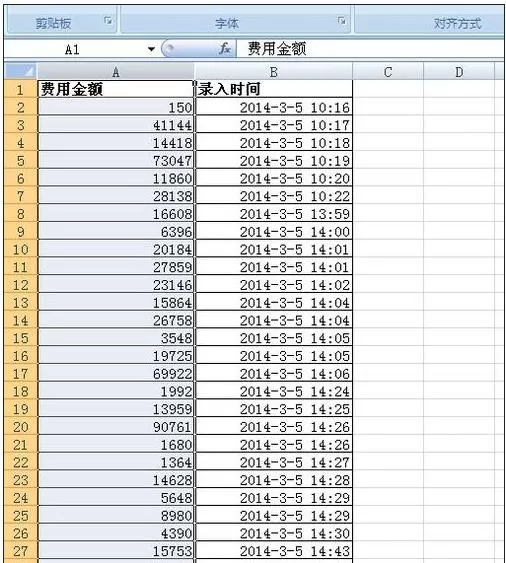
Task: Click the cell containing 4390
Action: click(116, 533)
